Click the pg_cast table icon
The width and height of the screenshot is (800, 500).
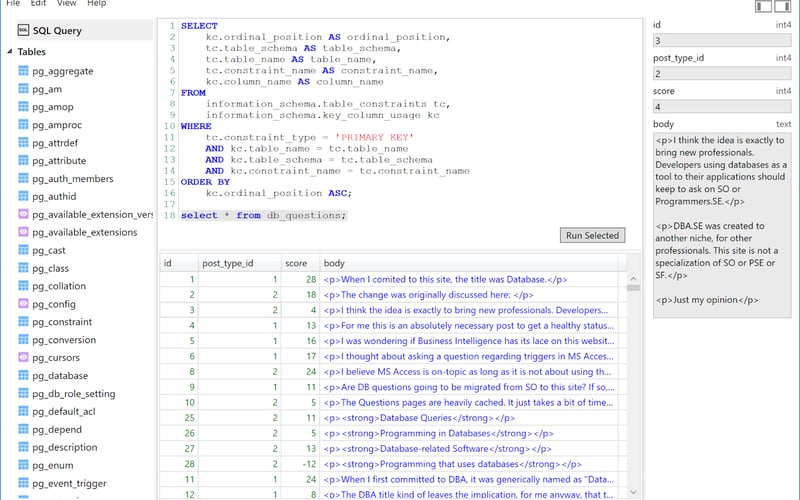point(23,250)
